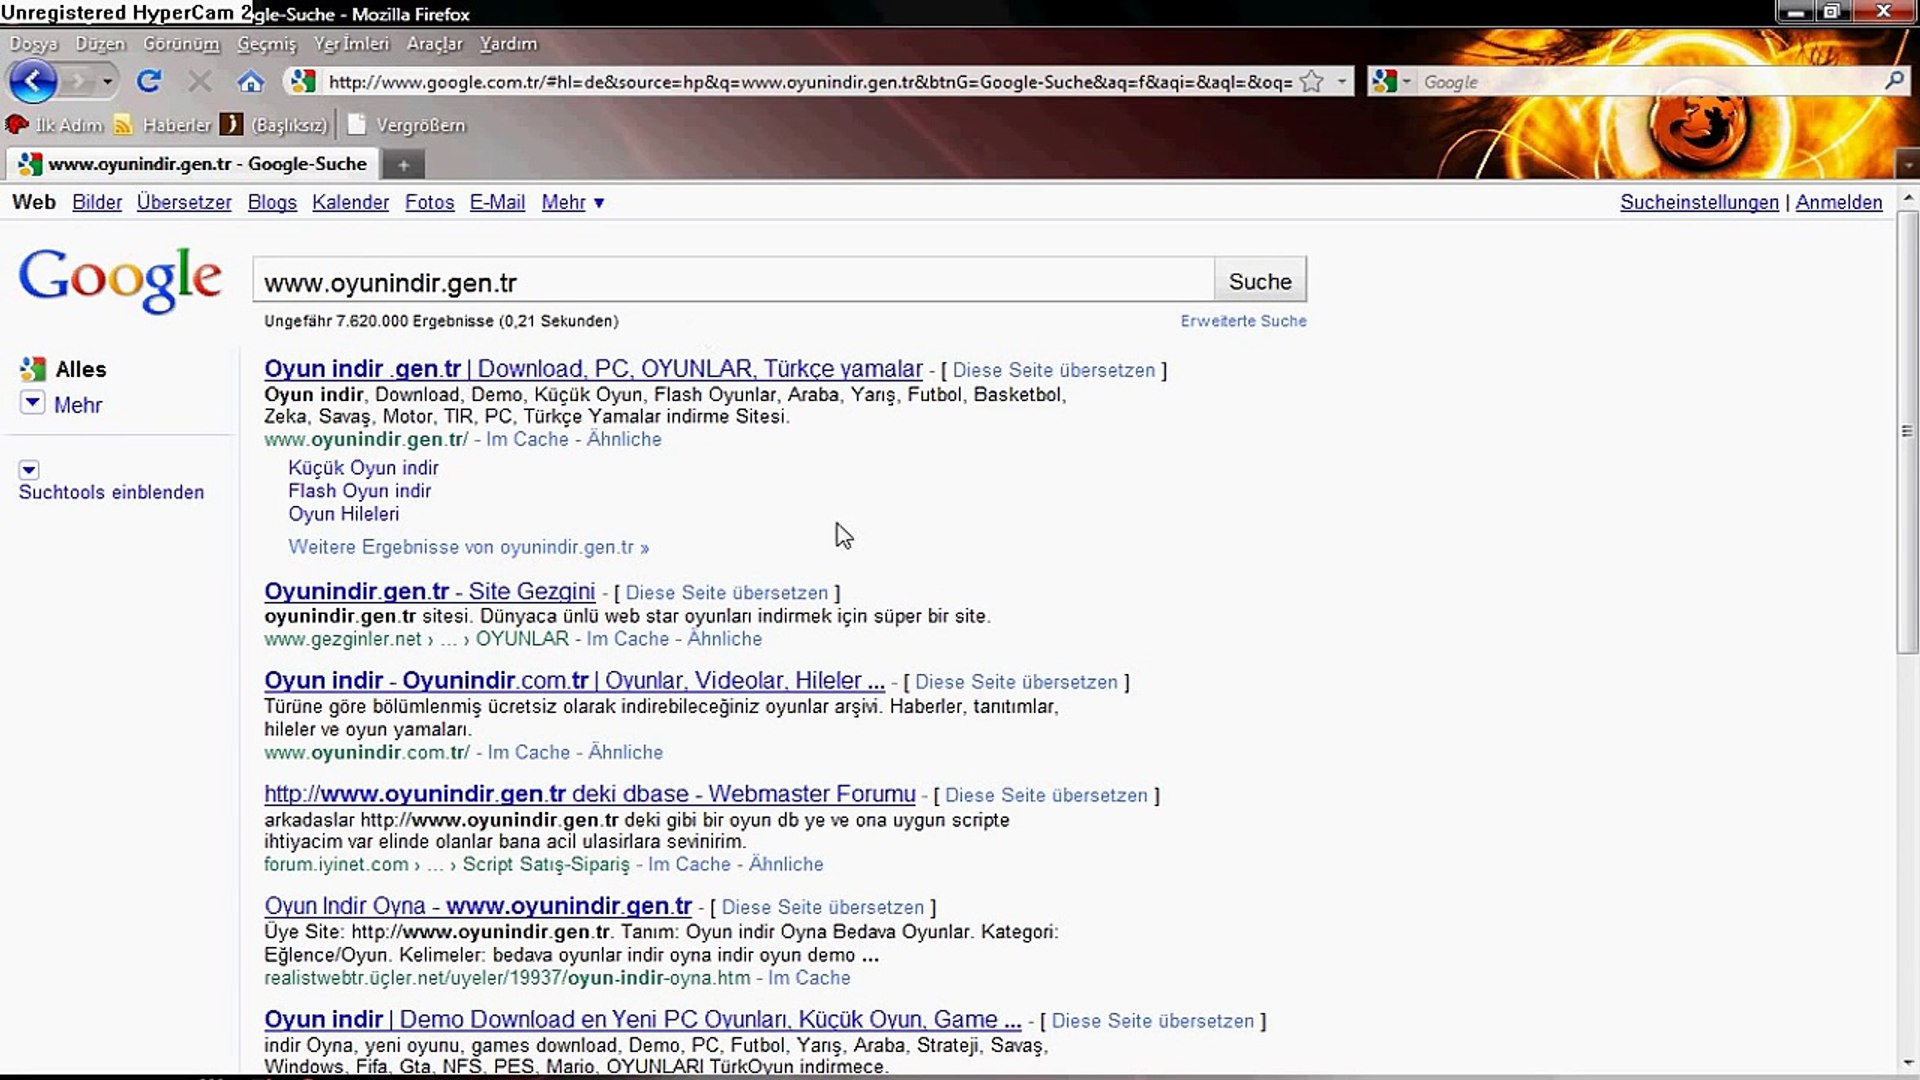Open a new tab with the plus button
The height and width of the screenshot is (1080, 1920).
pyautogui.click(x=403, y=165)
